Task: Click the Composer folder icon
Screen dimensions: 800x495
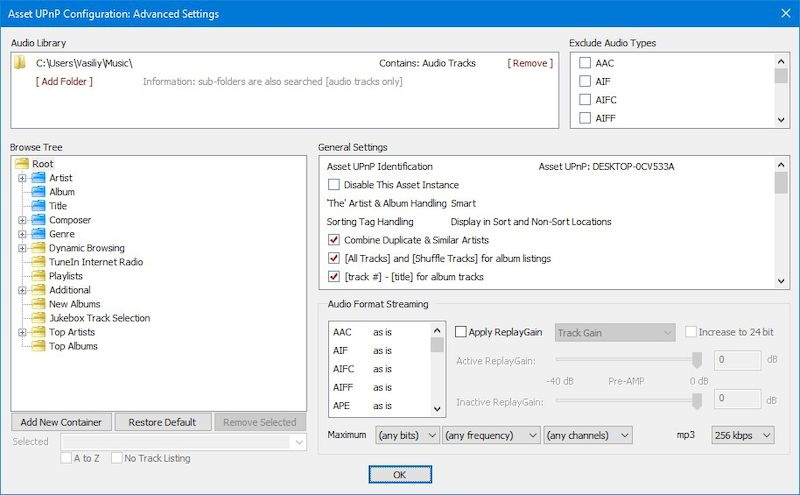Action: pyautogui.click(x=39, y=220)
